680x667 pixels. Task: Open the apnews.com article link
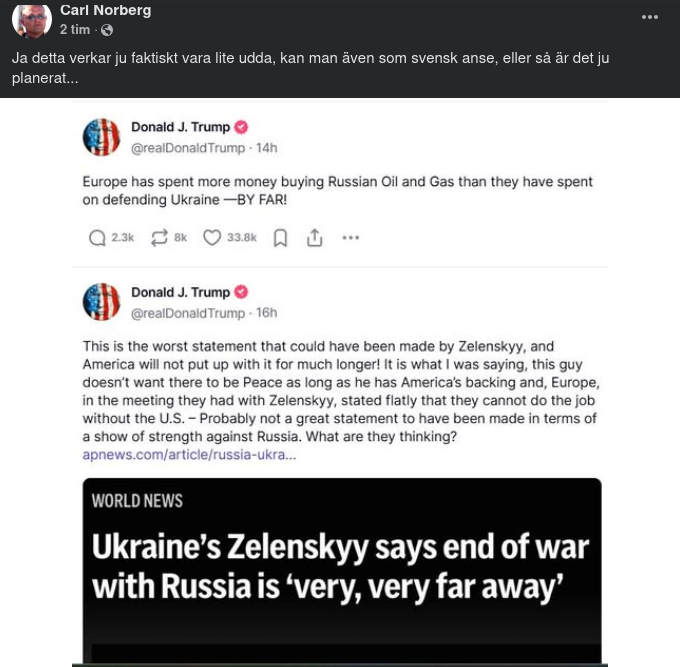coord(189,454)
